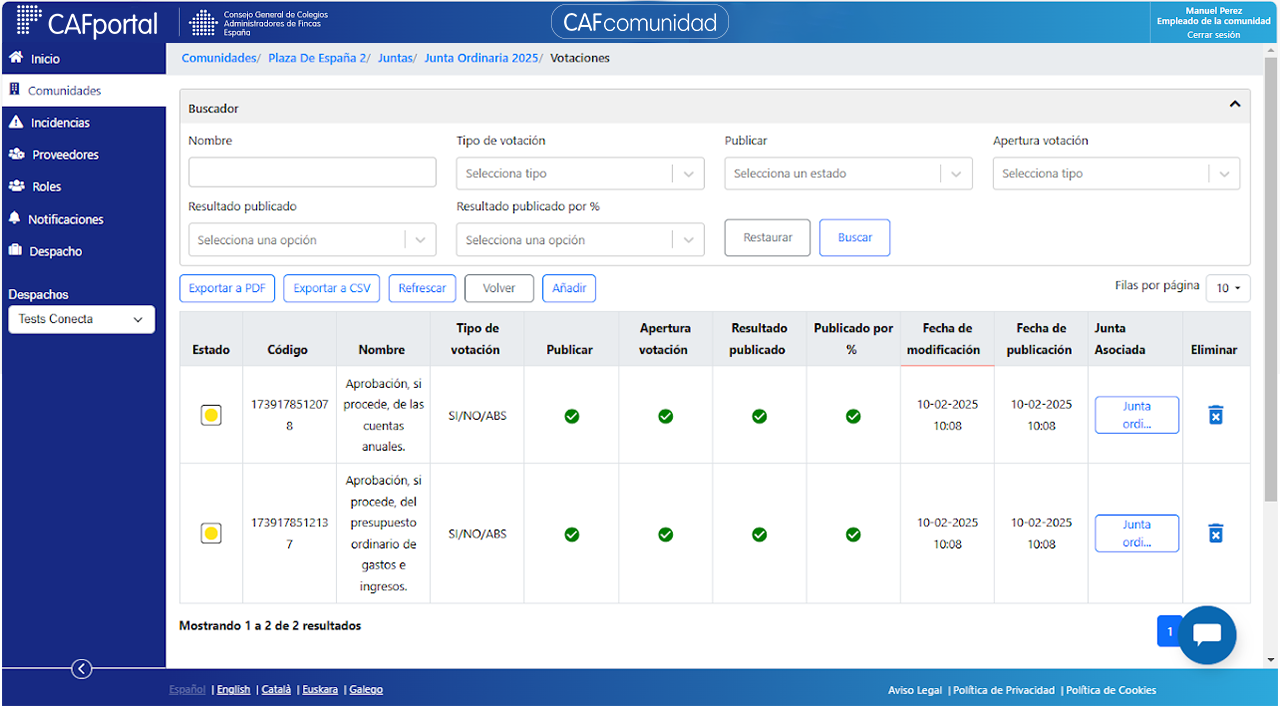Click the Junta Ordinaria 2025 breadcrumb link

[481, 58]
